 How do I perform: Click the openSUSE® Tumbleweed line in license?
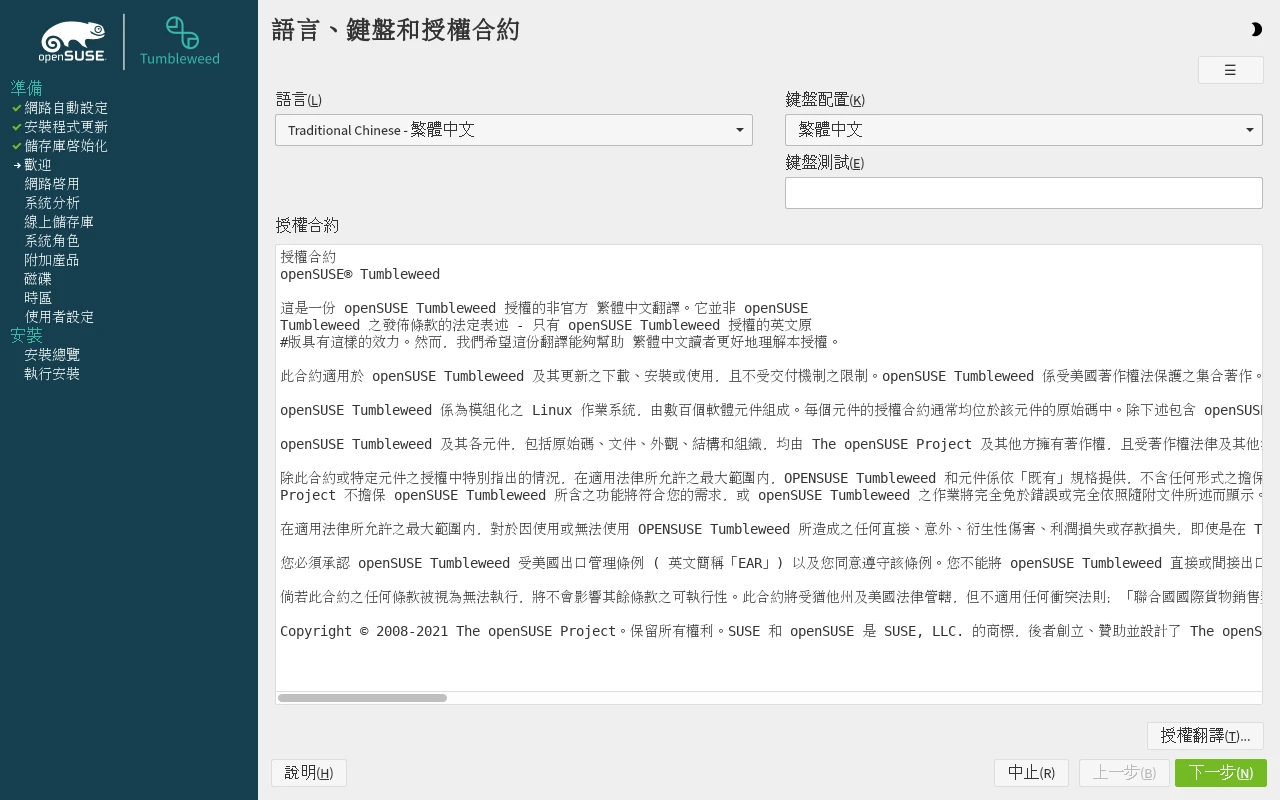coord(360,274)
